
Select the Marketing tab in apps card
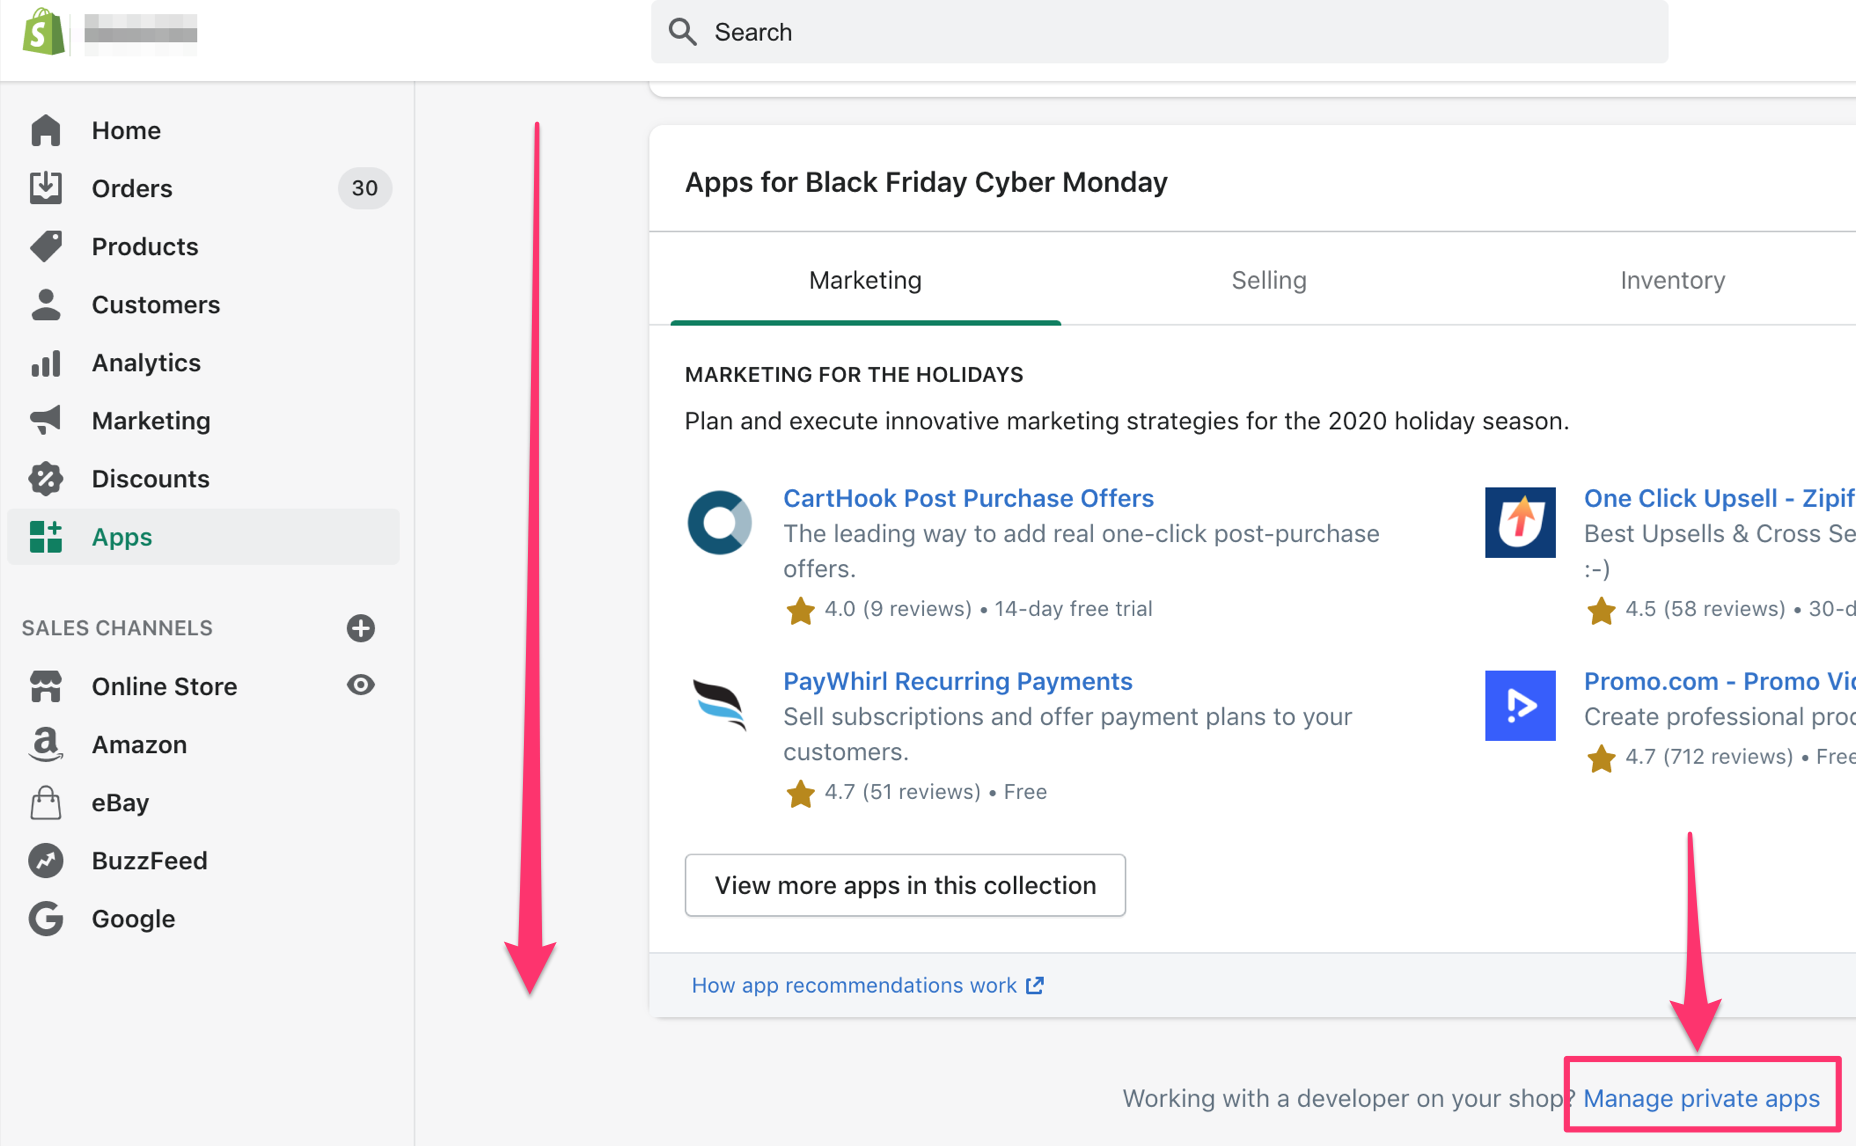tap(865, 280)
